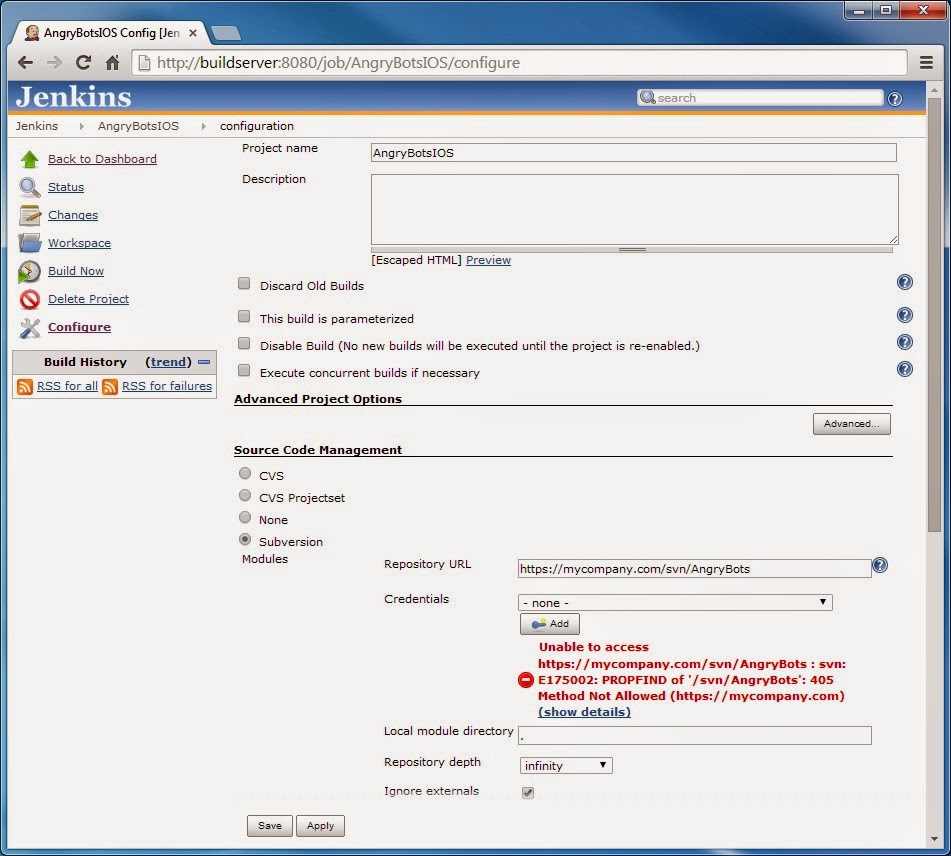
Task: Click the Jenkins favicon on the tab
Action: 32,33
